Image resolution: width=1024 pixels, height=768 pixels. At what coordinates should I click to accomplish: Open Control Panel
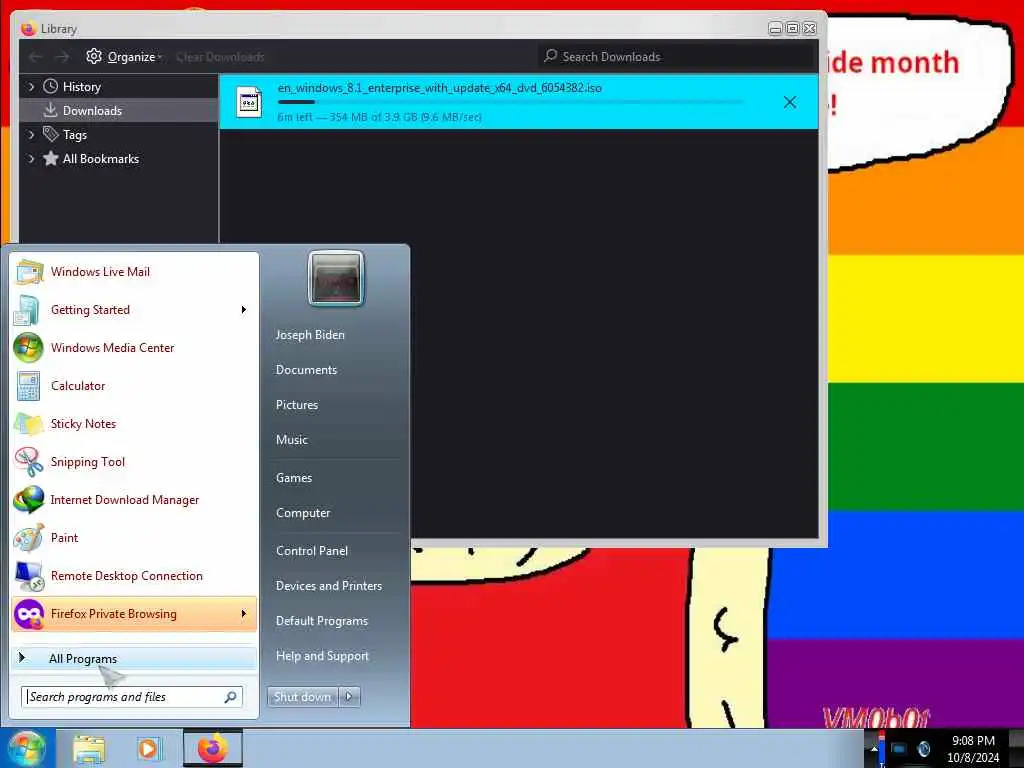[x=312, y=551]
